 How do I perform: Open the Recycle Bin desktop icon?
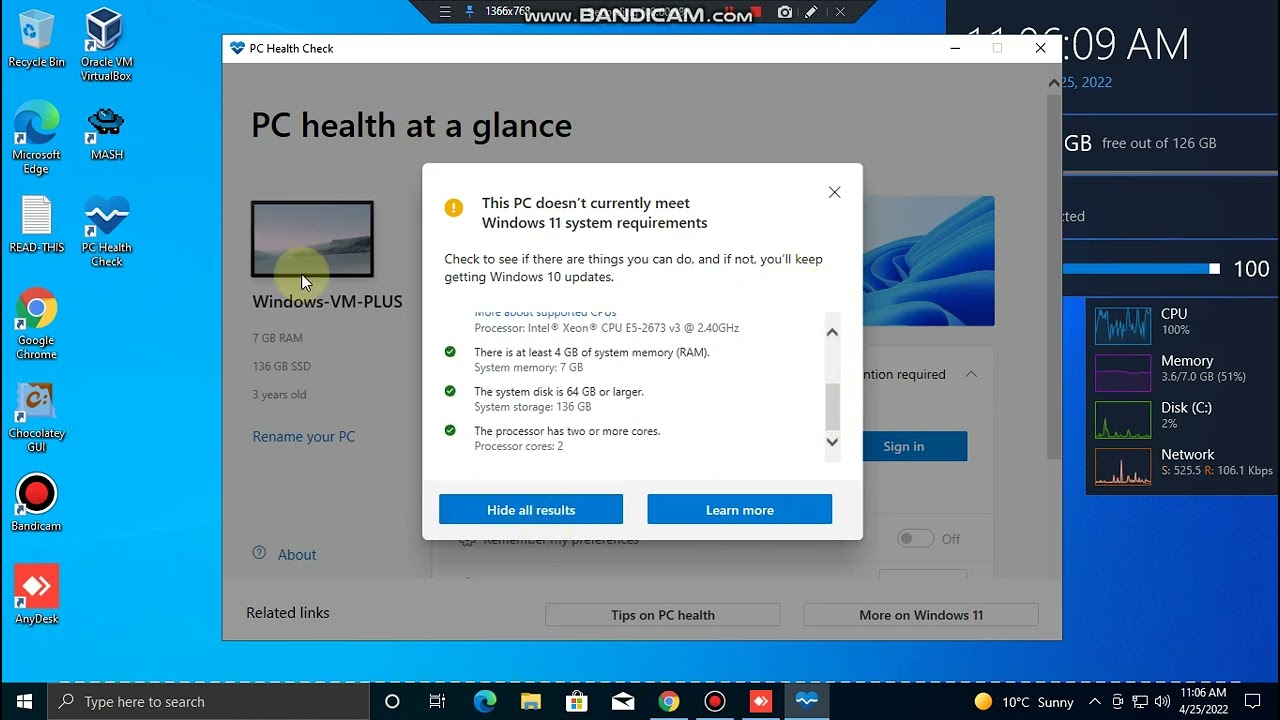(x=36, y=38)
